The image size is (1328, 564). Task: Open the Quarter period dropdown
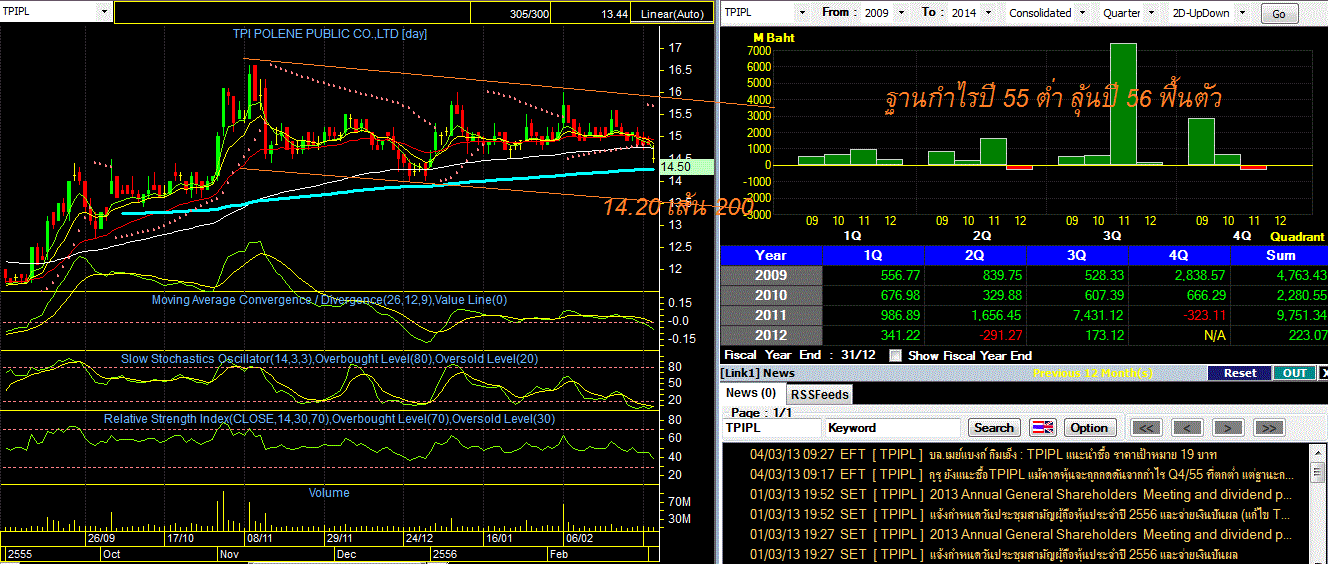coord(1151,13)
